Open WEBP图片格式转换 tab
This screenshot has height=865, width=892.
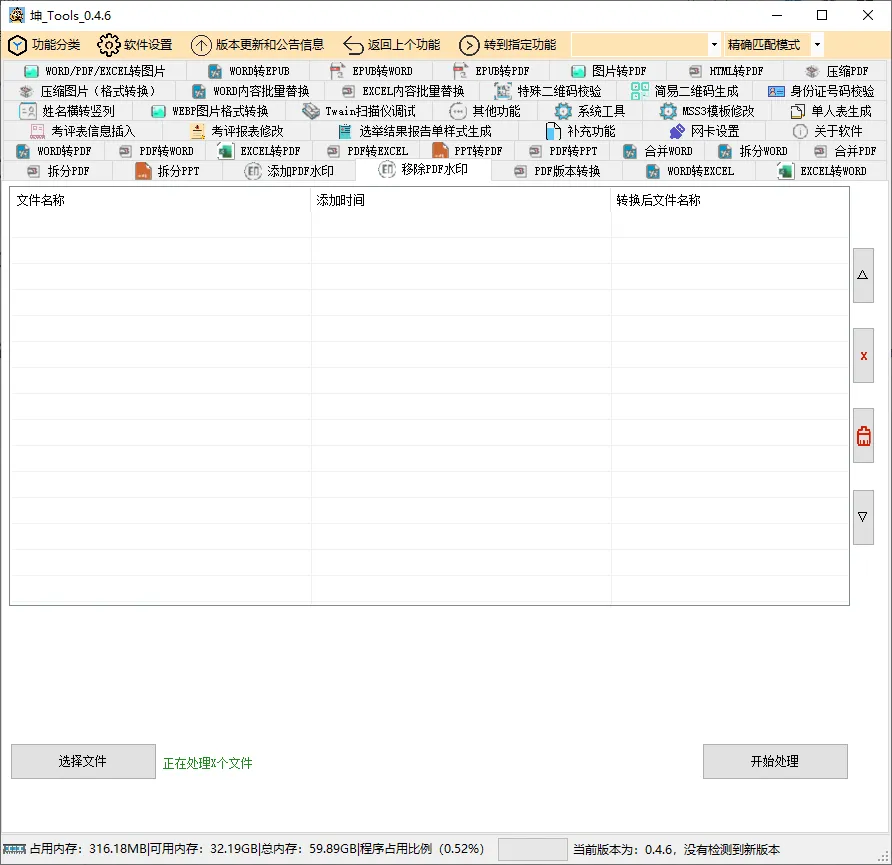(x=209, y=111)
